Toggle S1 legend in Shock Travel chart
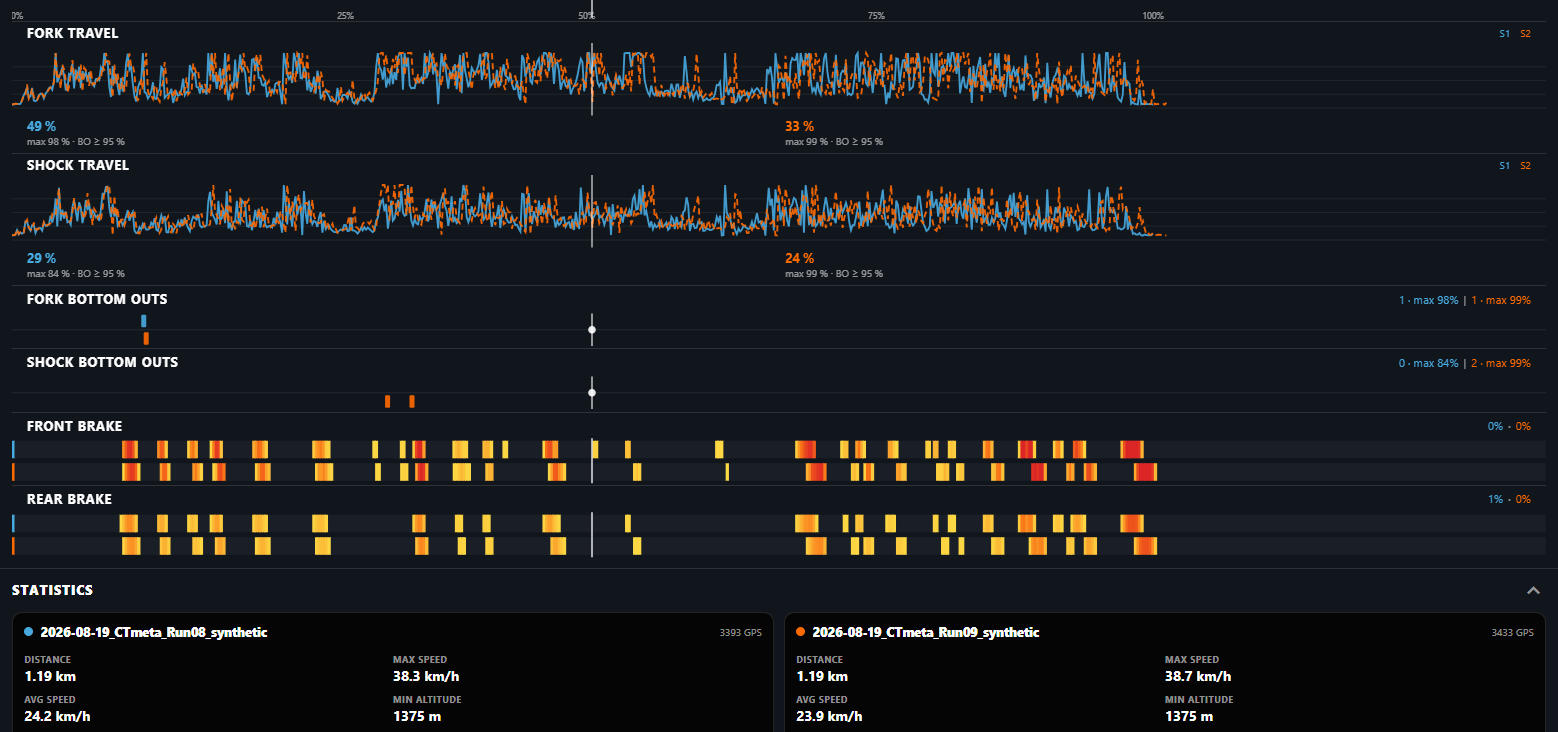This screenshot has width=1558, height=732. [x=1505, y=166]
